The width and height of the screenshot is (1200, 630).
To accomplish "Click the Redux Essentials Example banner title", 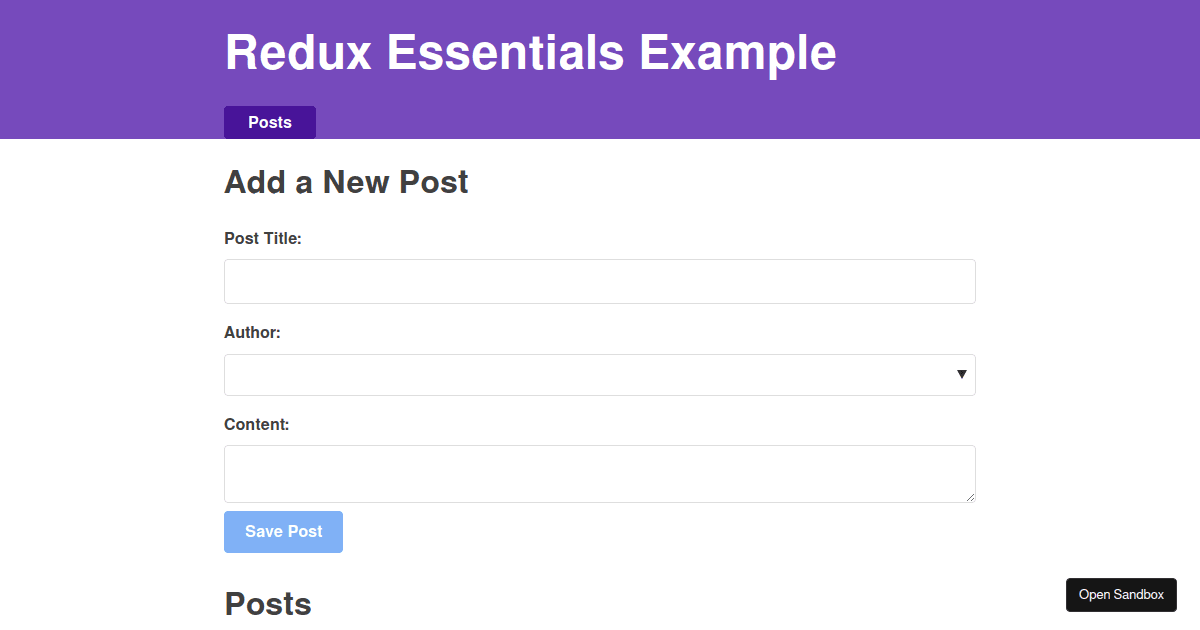I will pos(530,52).
